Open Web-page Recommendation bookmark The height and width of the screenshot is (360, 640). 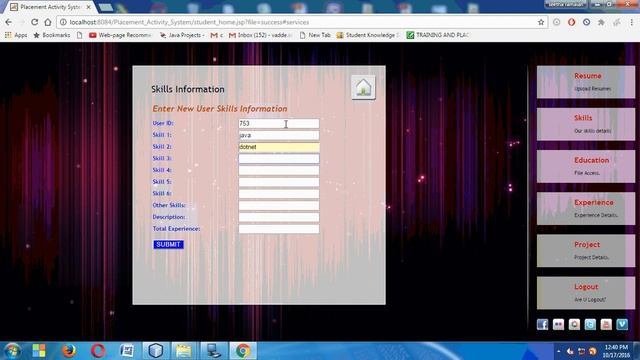120,35
